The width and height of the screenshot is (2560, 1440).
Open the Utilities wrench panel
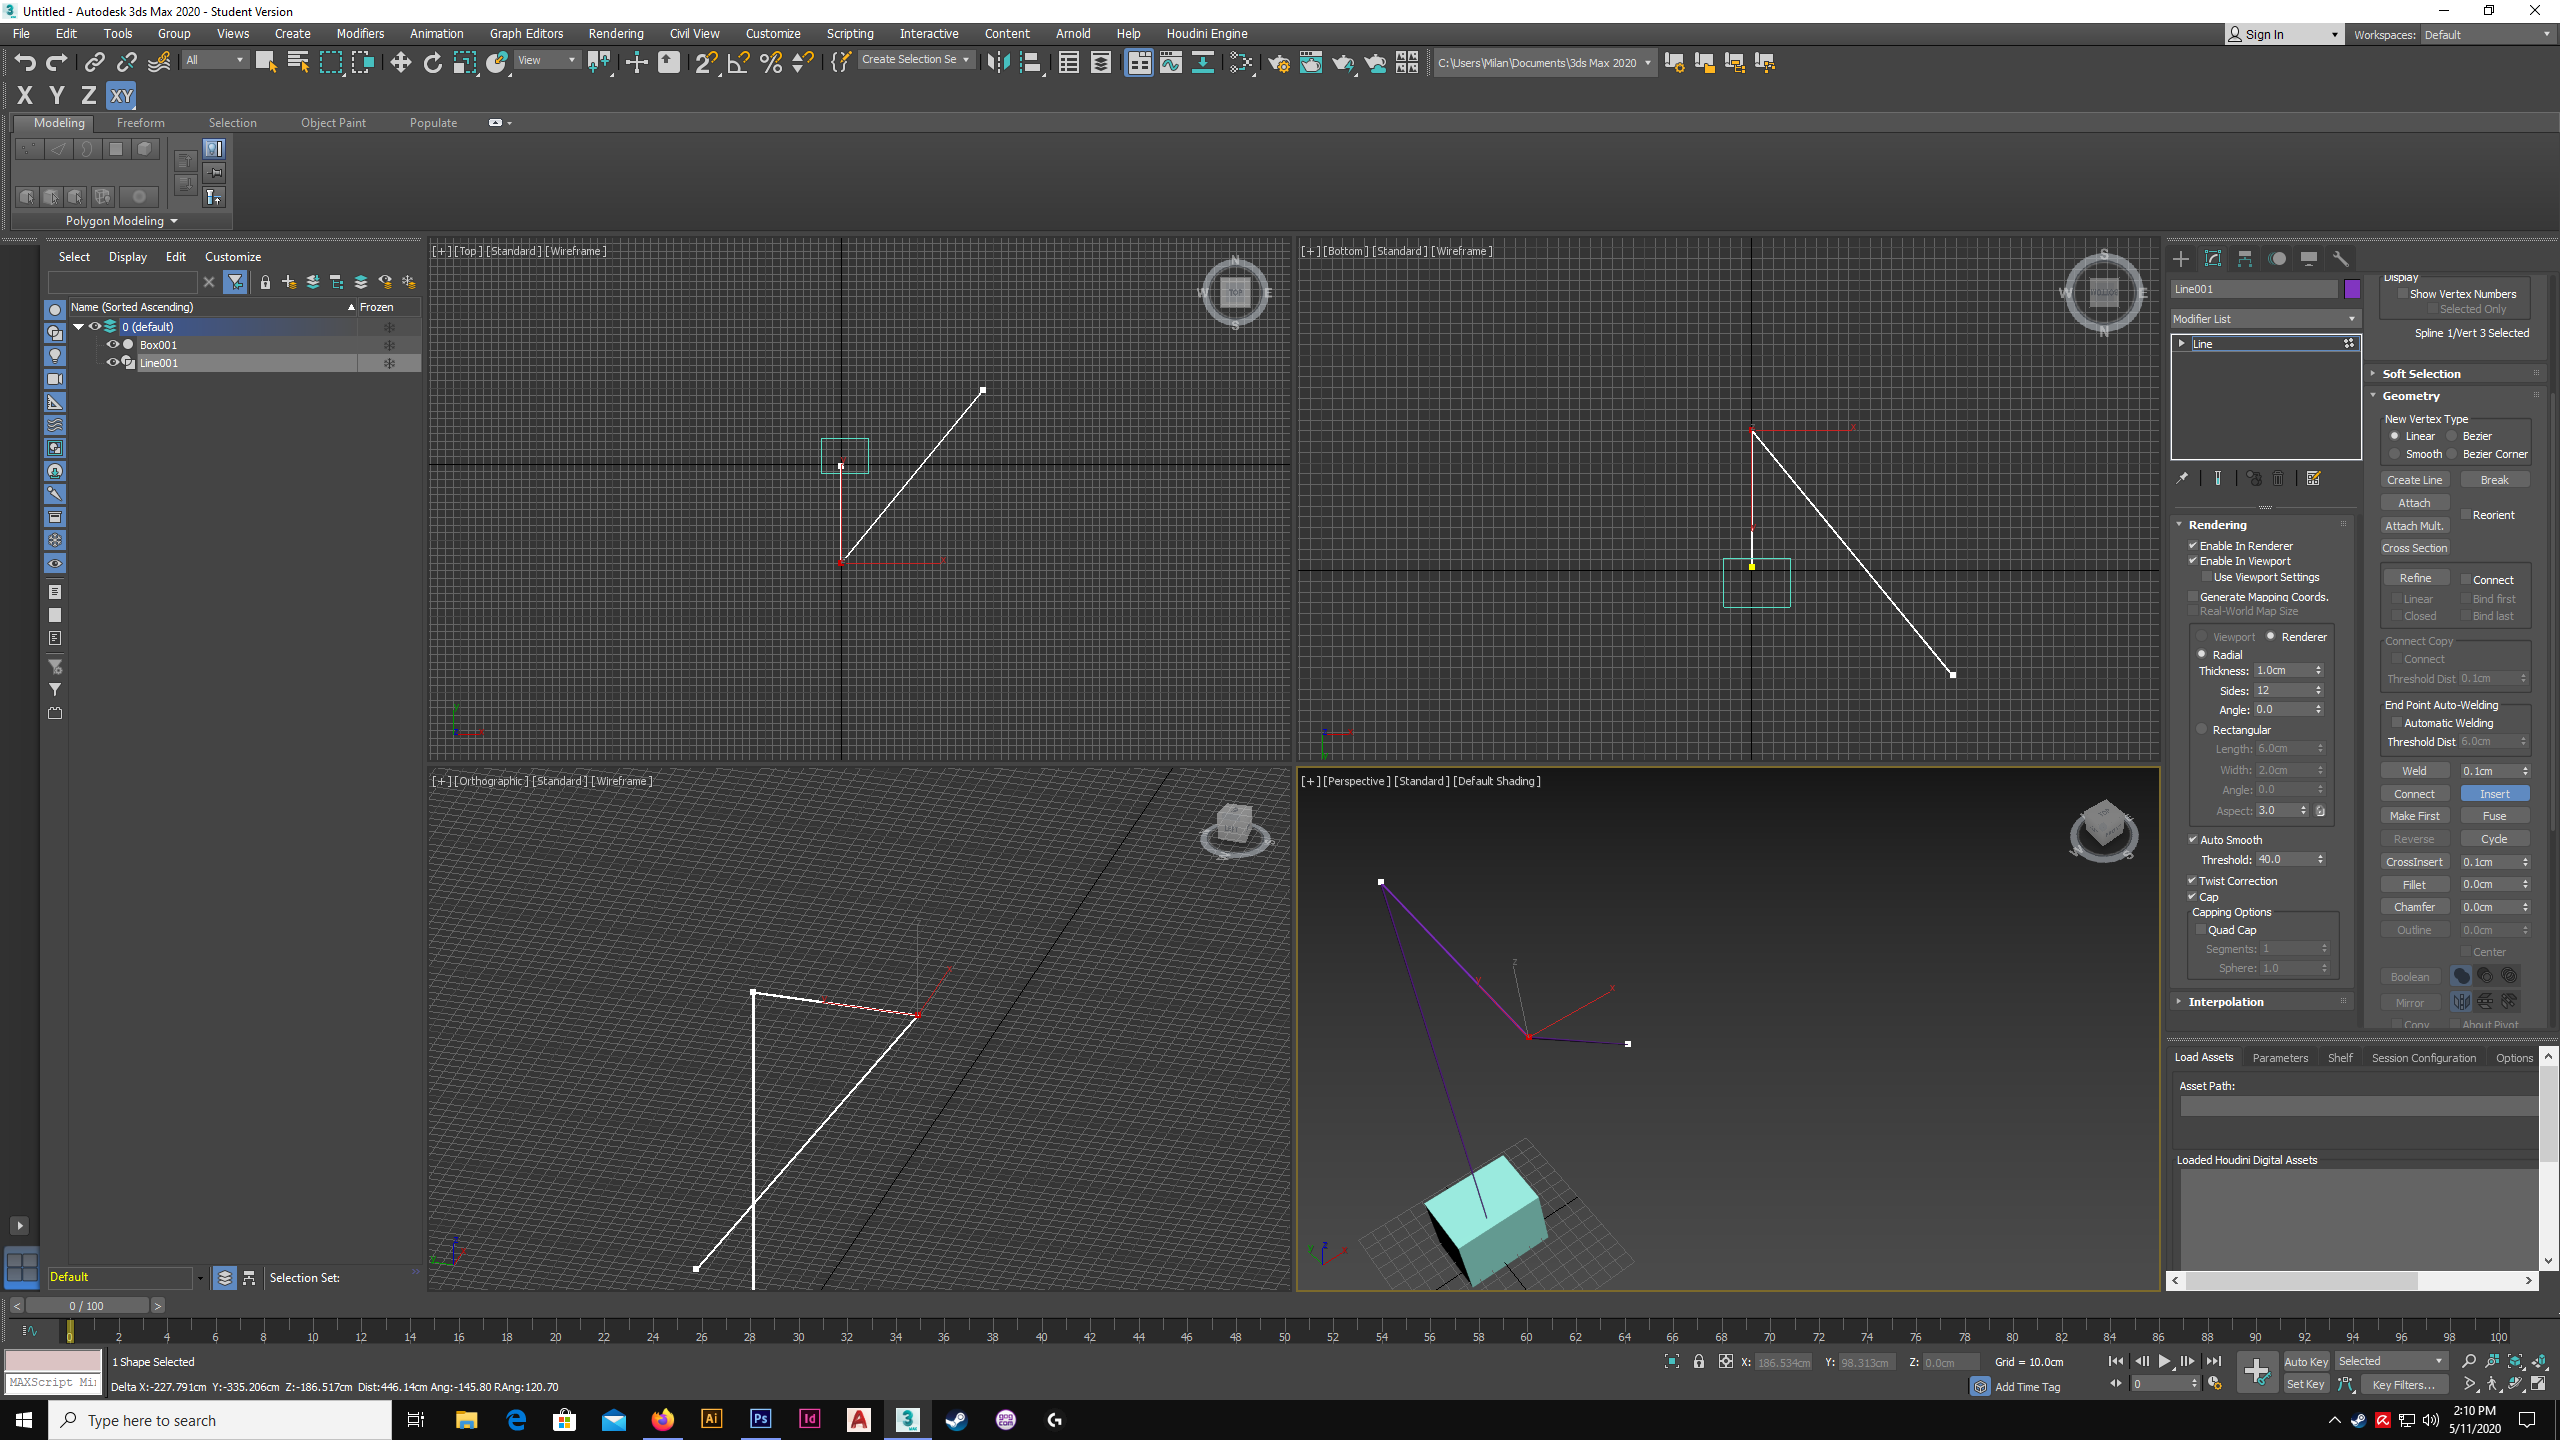[x=2341, y=258]
